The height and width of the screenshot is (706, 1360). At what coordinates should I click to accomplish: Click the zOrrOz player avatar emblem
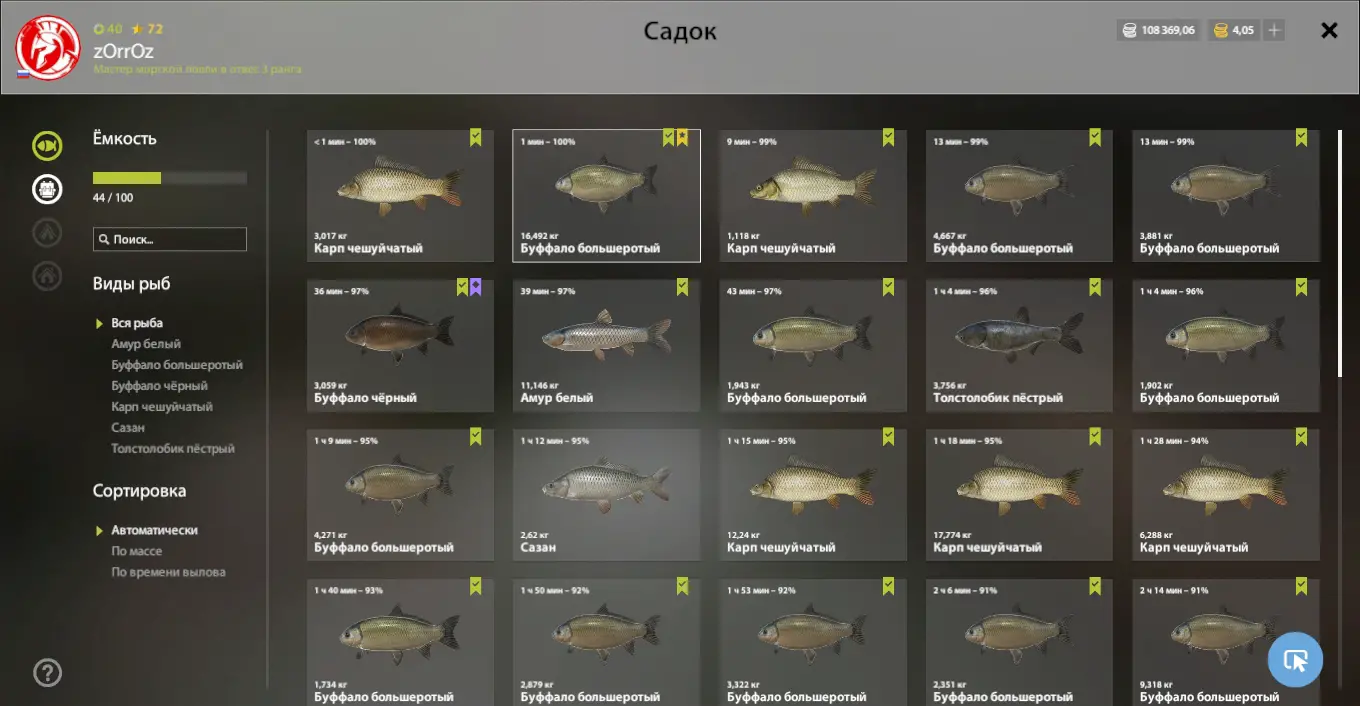(x=48, y=47)
